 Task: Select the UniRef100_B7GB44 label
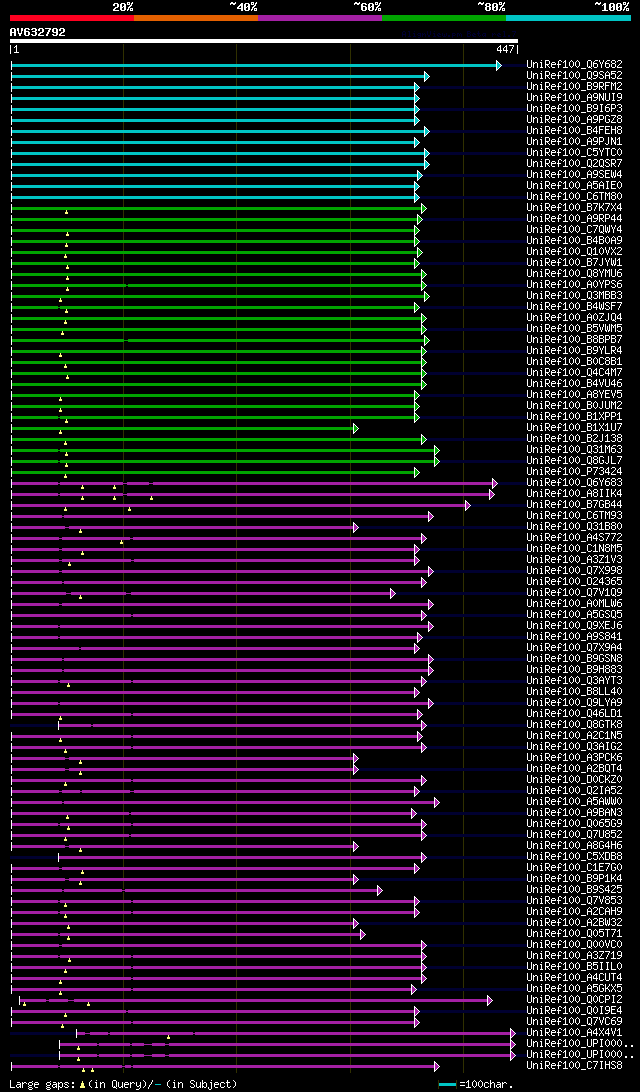(575, 505)
